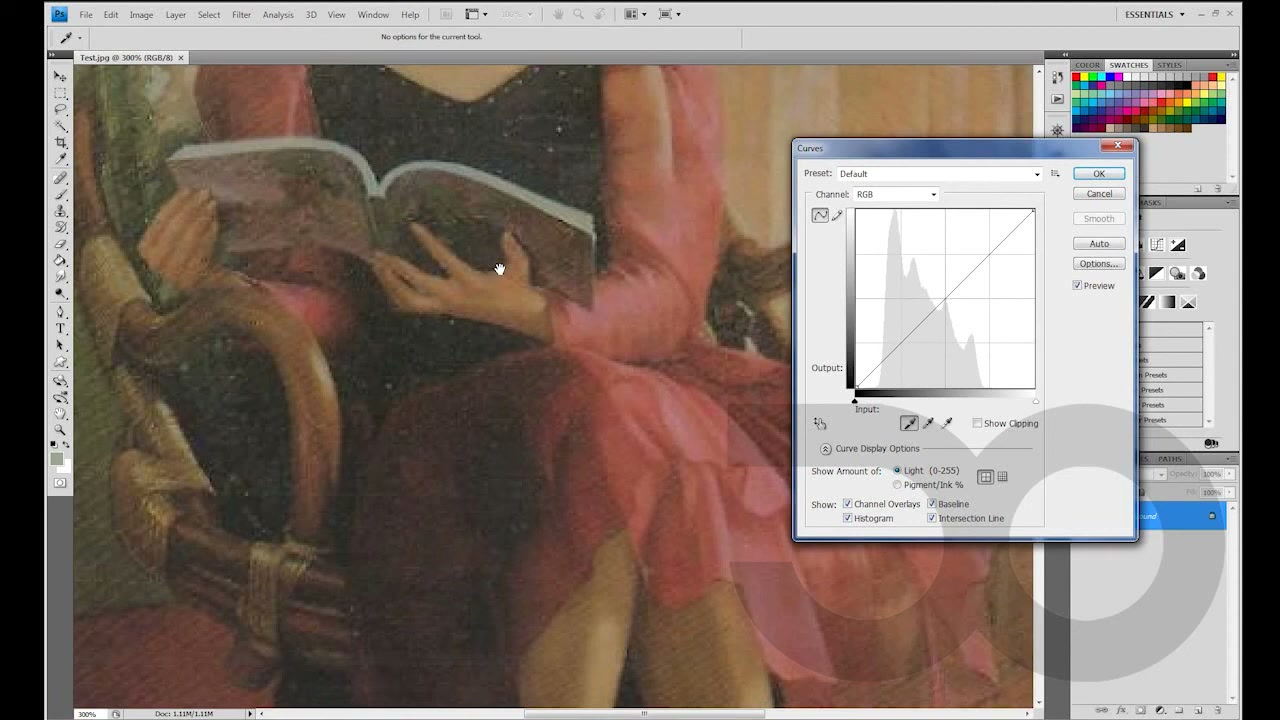
Task: Open the Filter menu
Action: click(241, 15)
